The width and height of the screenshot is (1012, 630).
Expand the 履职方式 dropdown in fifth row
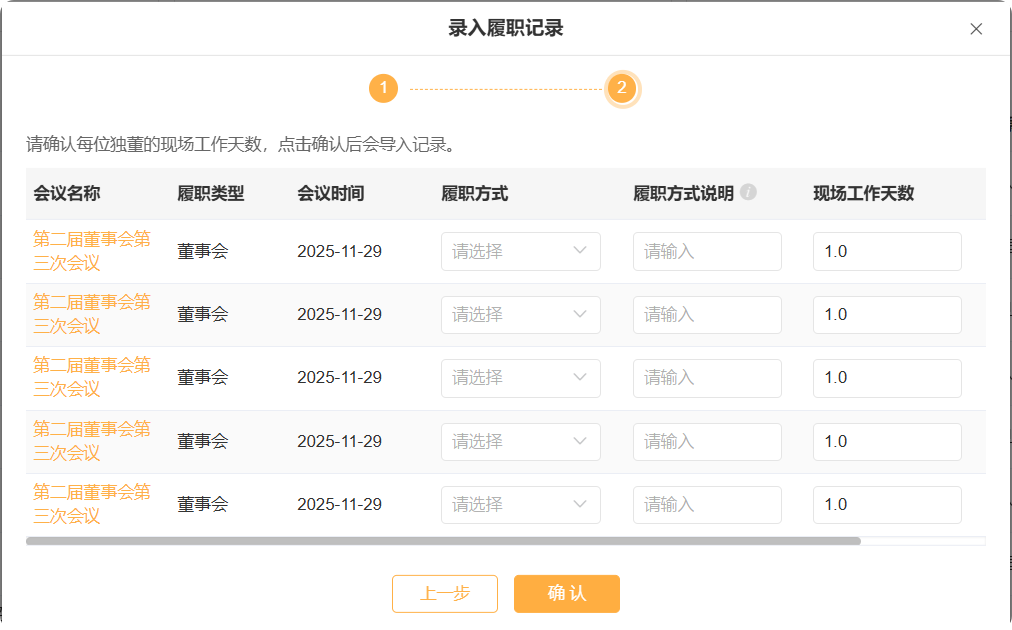coord(520,505)
